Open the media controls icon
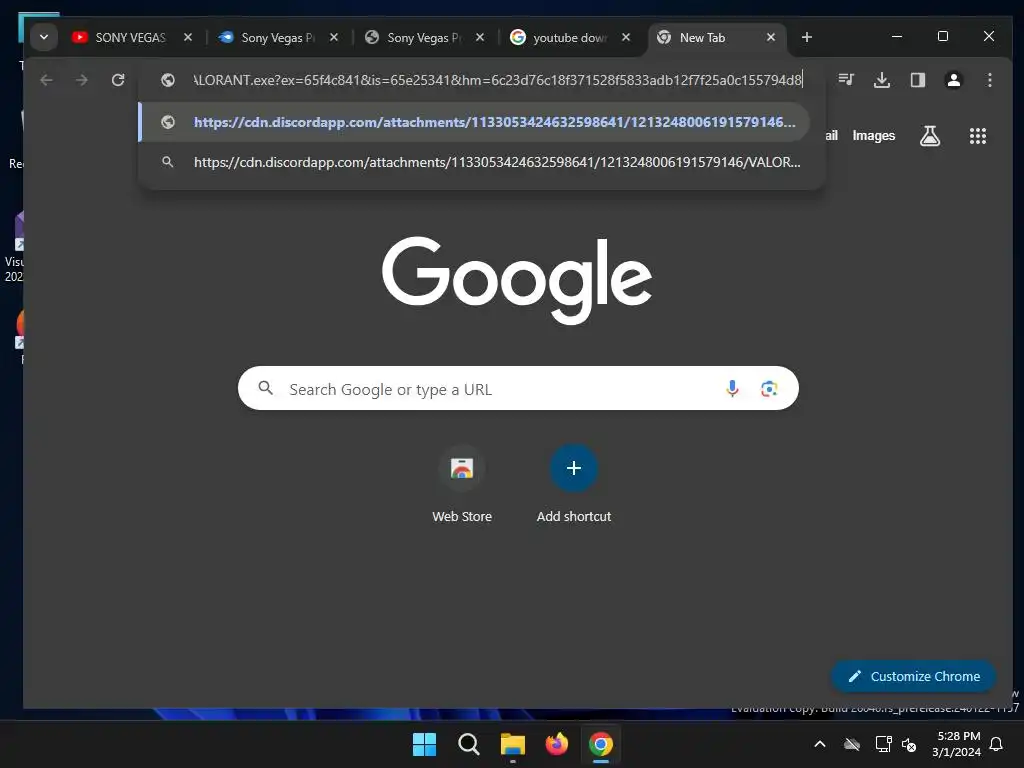Image resolution: width=1024 pixels, height=768 pixels. [846, 80]
